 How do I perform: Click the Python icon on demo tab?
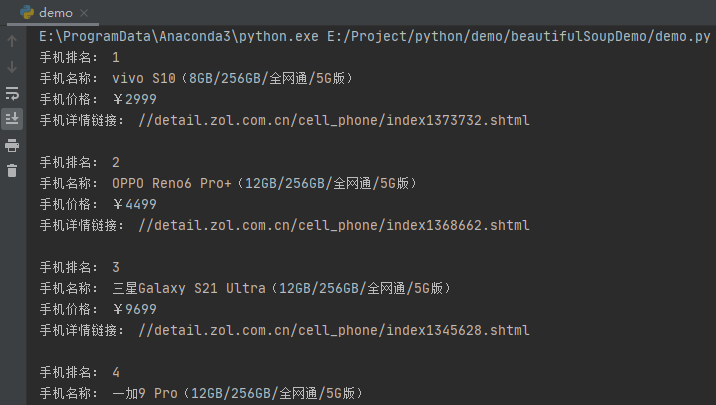[27, 12]
